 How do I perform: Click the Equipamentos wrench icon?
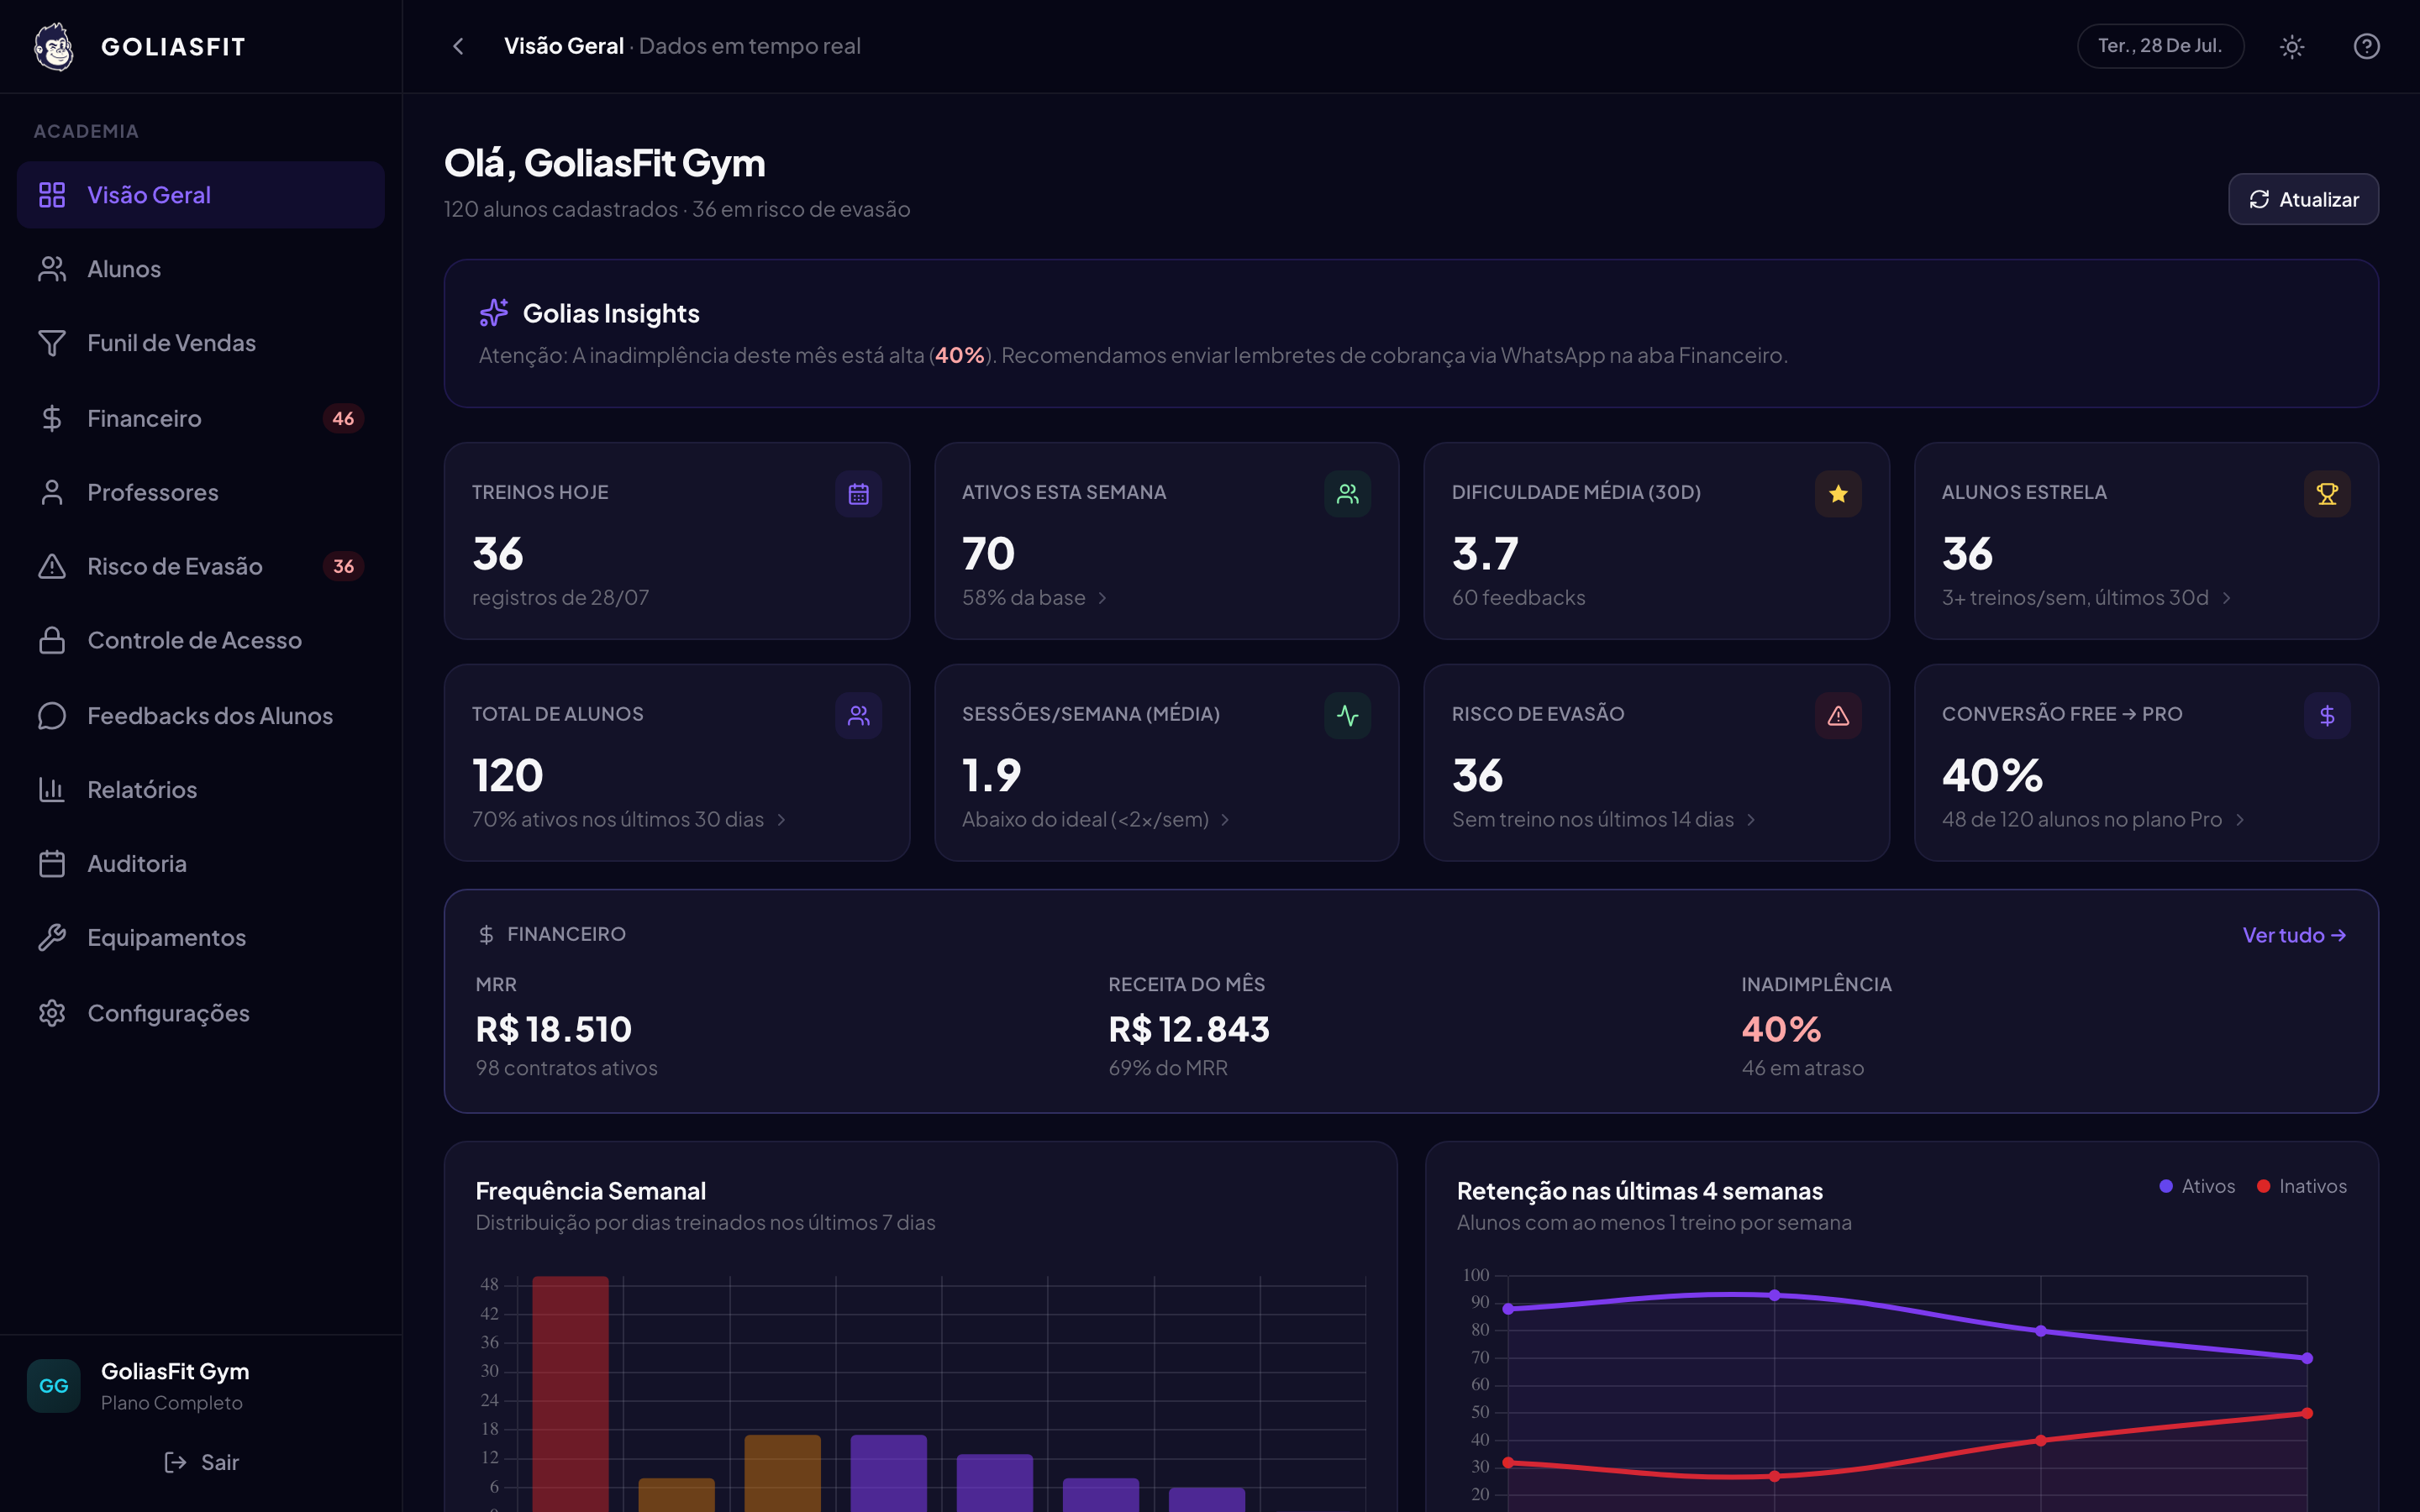[x=52, y=937]
